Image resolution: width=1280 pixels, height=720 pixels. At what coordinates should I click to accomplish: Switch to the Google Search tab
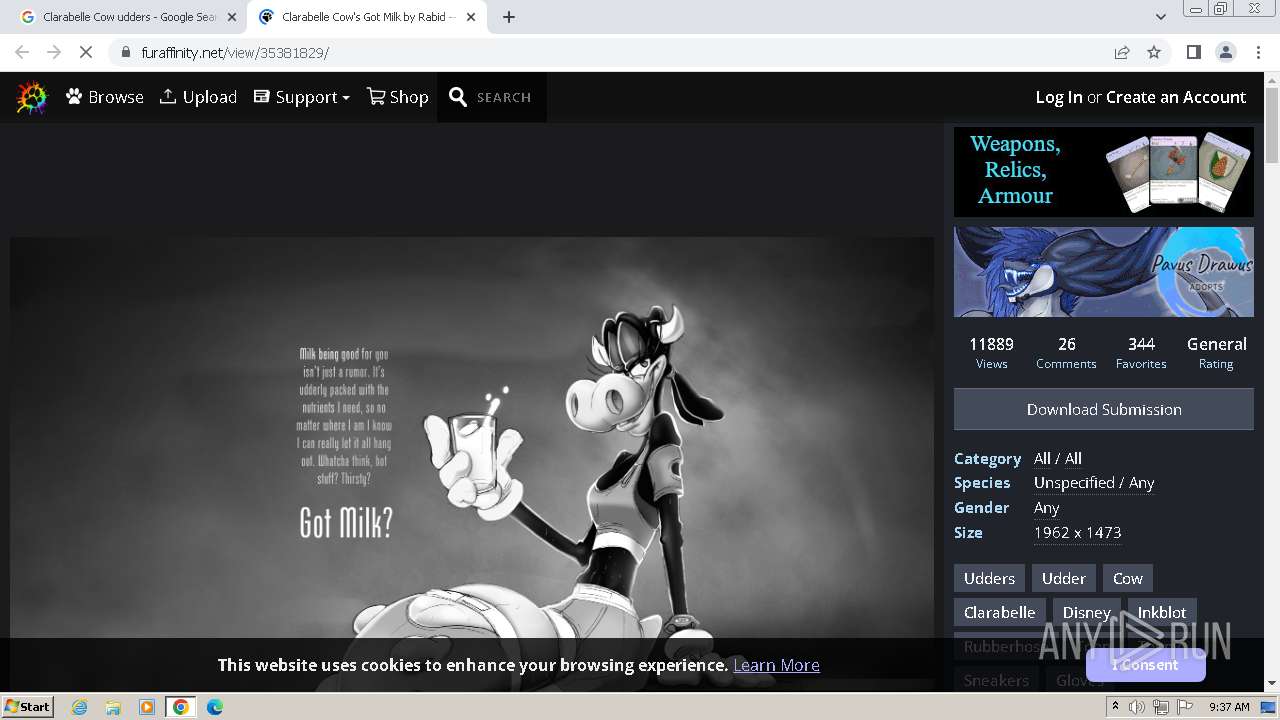tap(121, 17)
